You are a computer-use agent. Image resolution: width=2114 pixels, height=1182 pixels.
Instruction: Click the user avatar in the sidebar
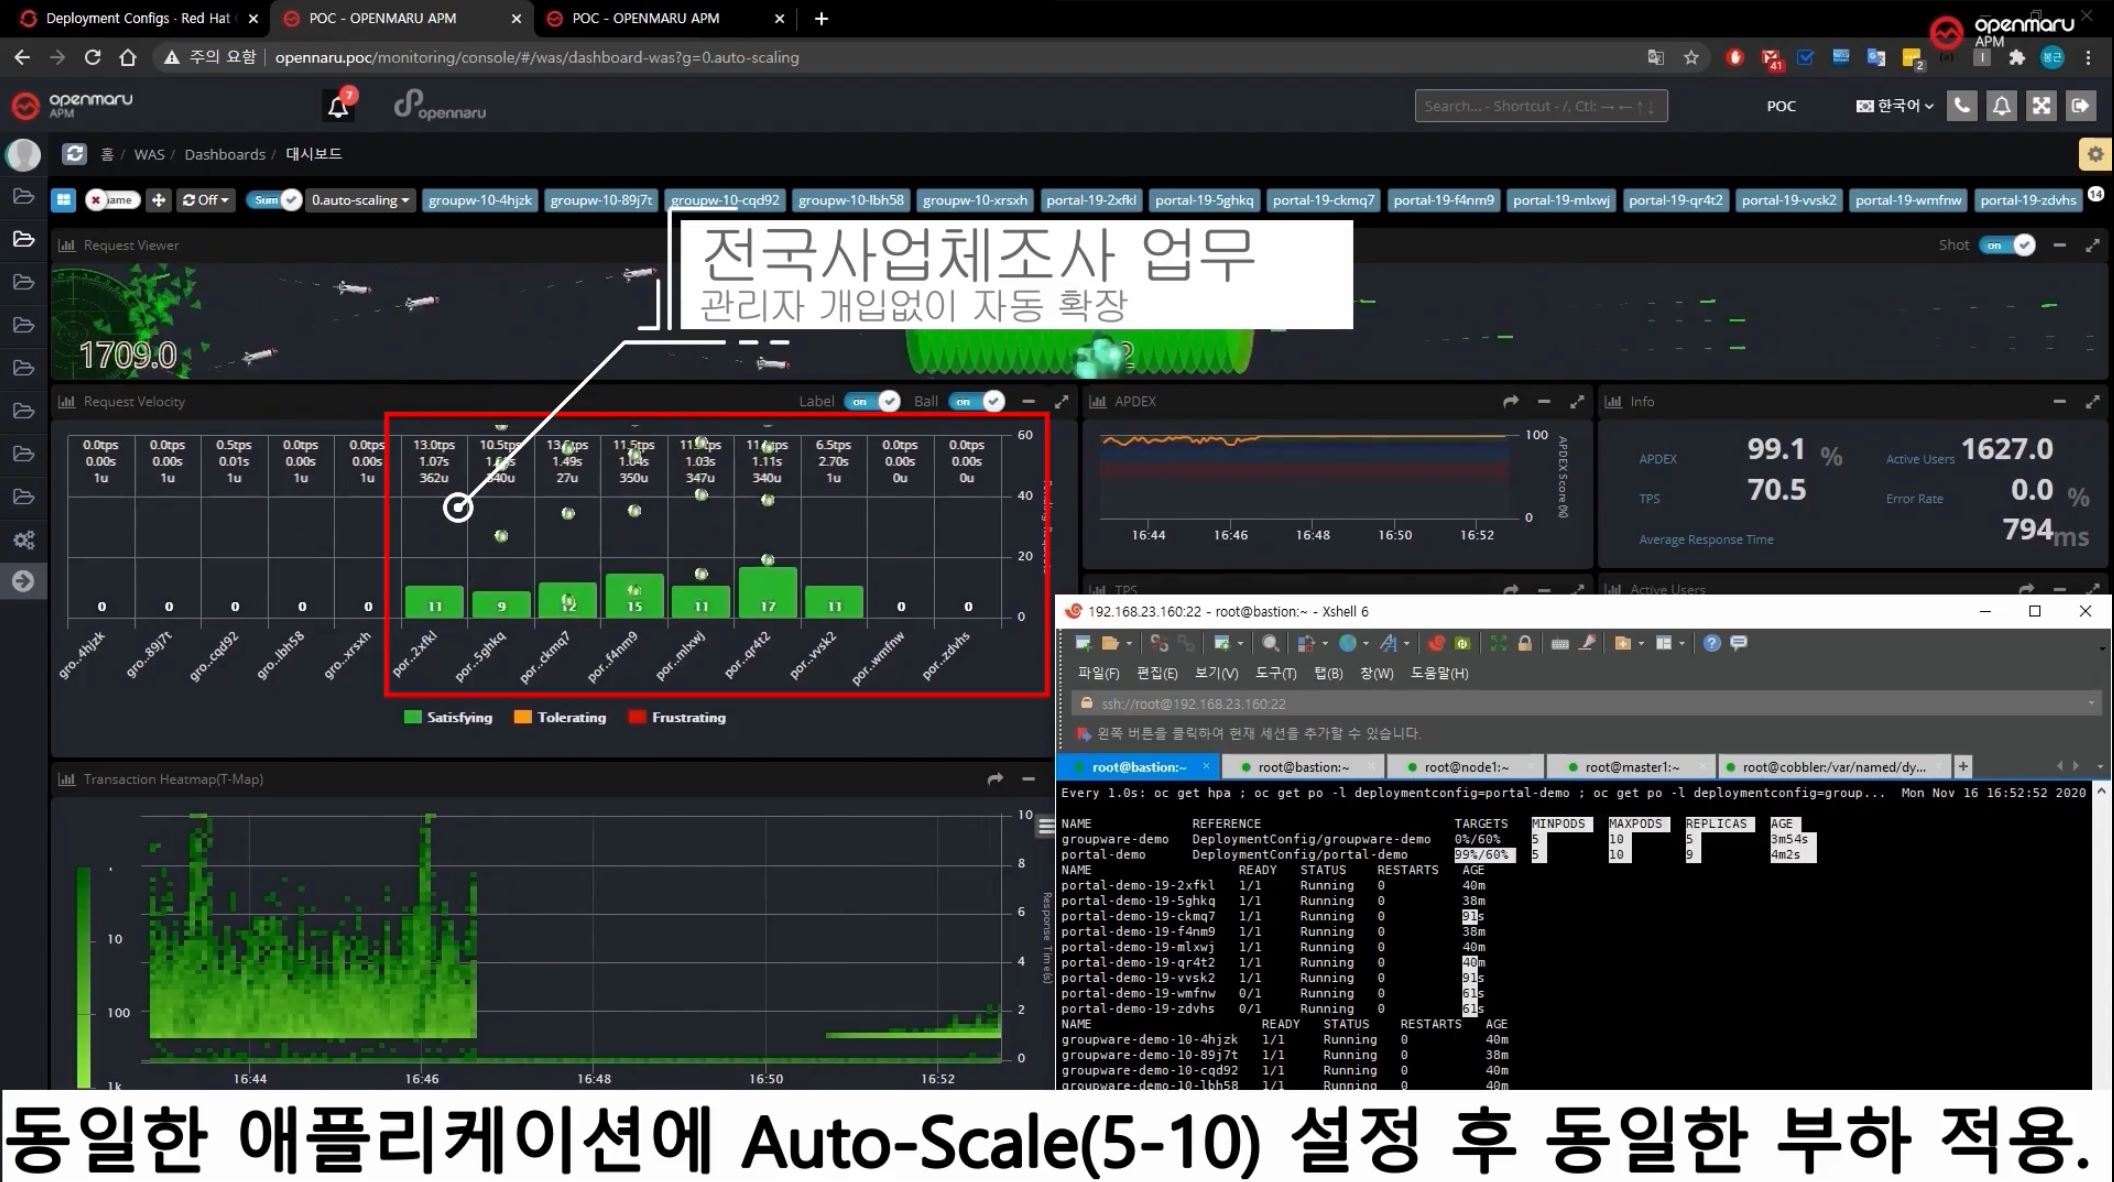click(x=23, y=154)
